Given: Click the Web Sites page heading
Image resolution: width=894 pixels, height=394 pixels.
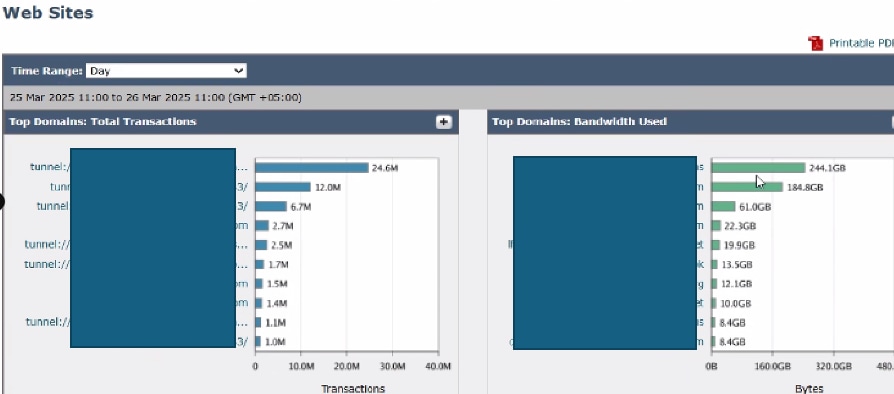Looking at the screenshot, I should point(47,13).
